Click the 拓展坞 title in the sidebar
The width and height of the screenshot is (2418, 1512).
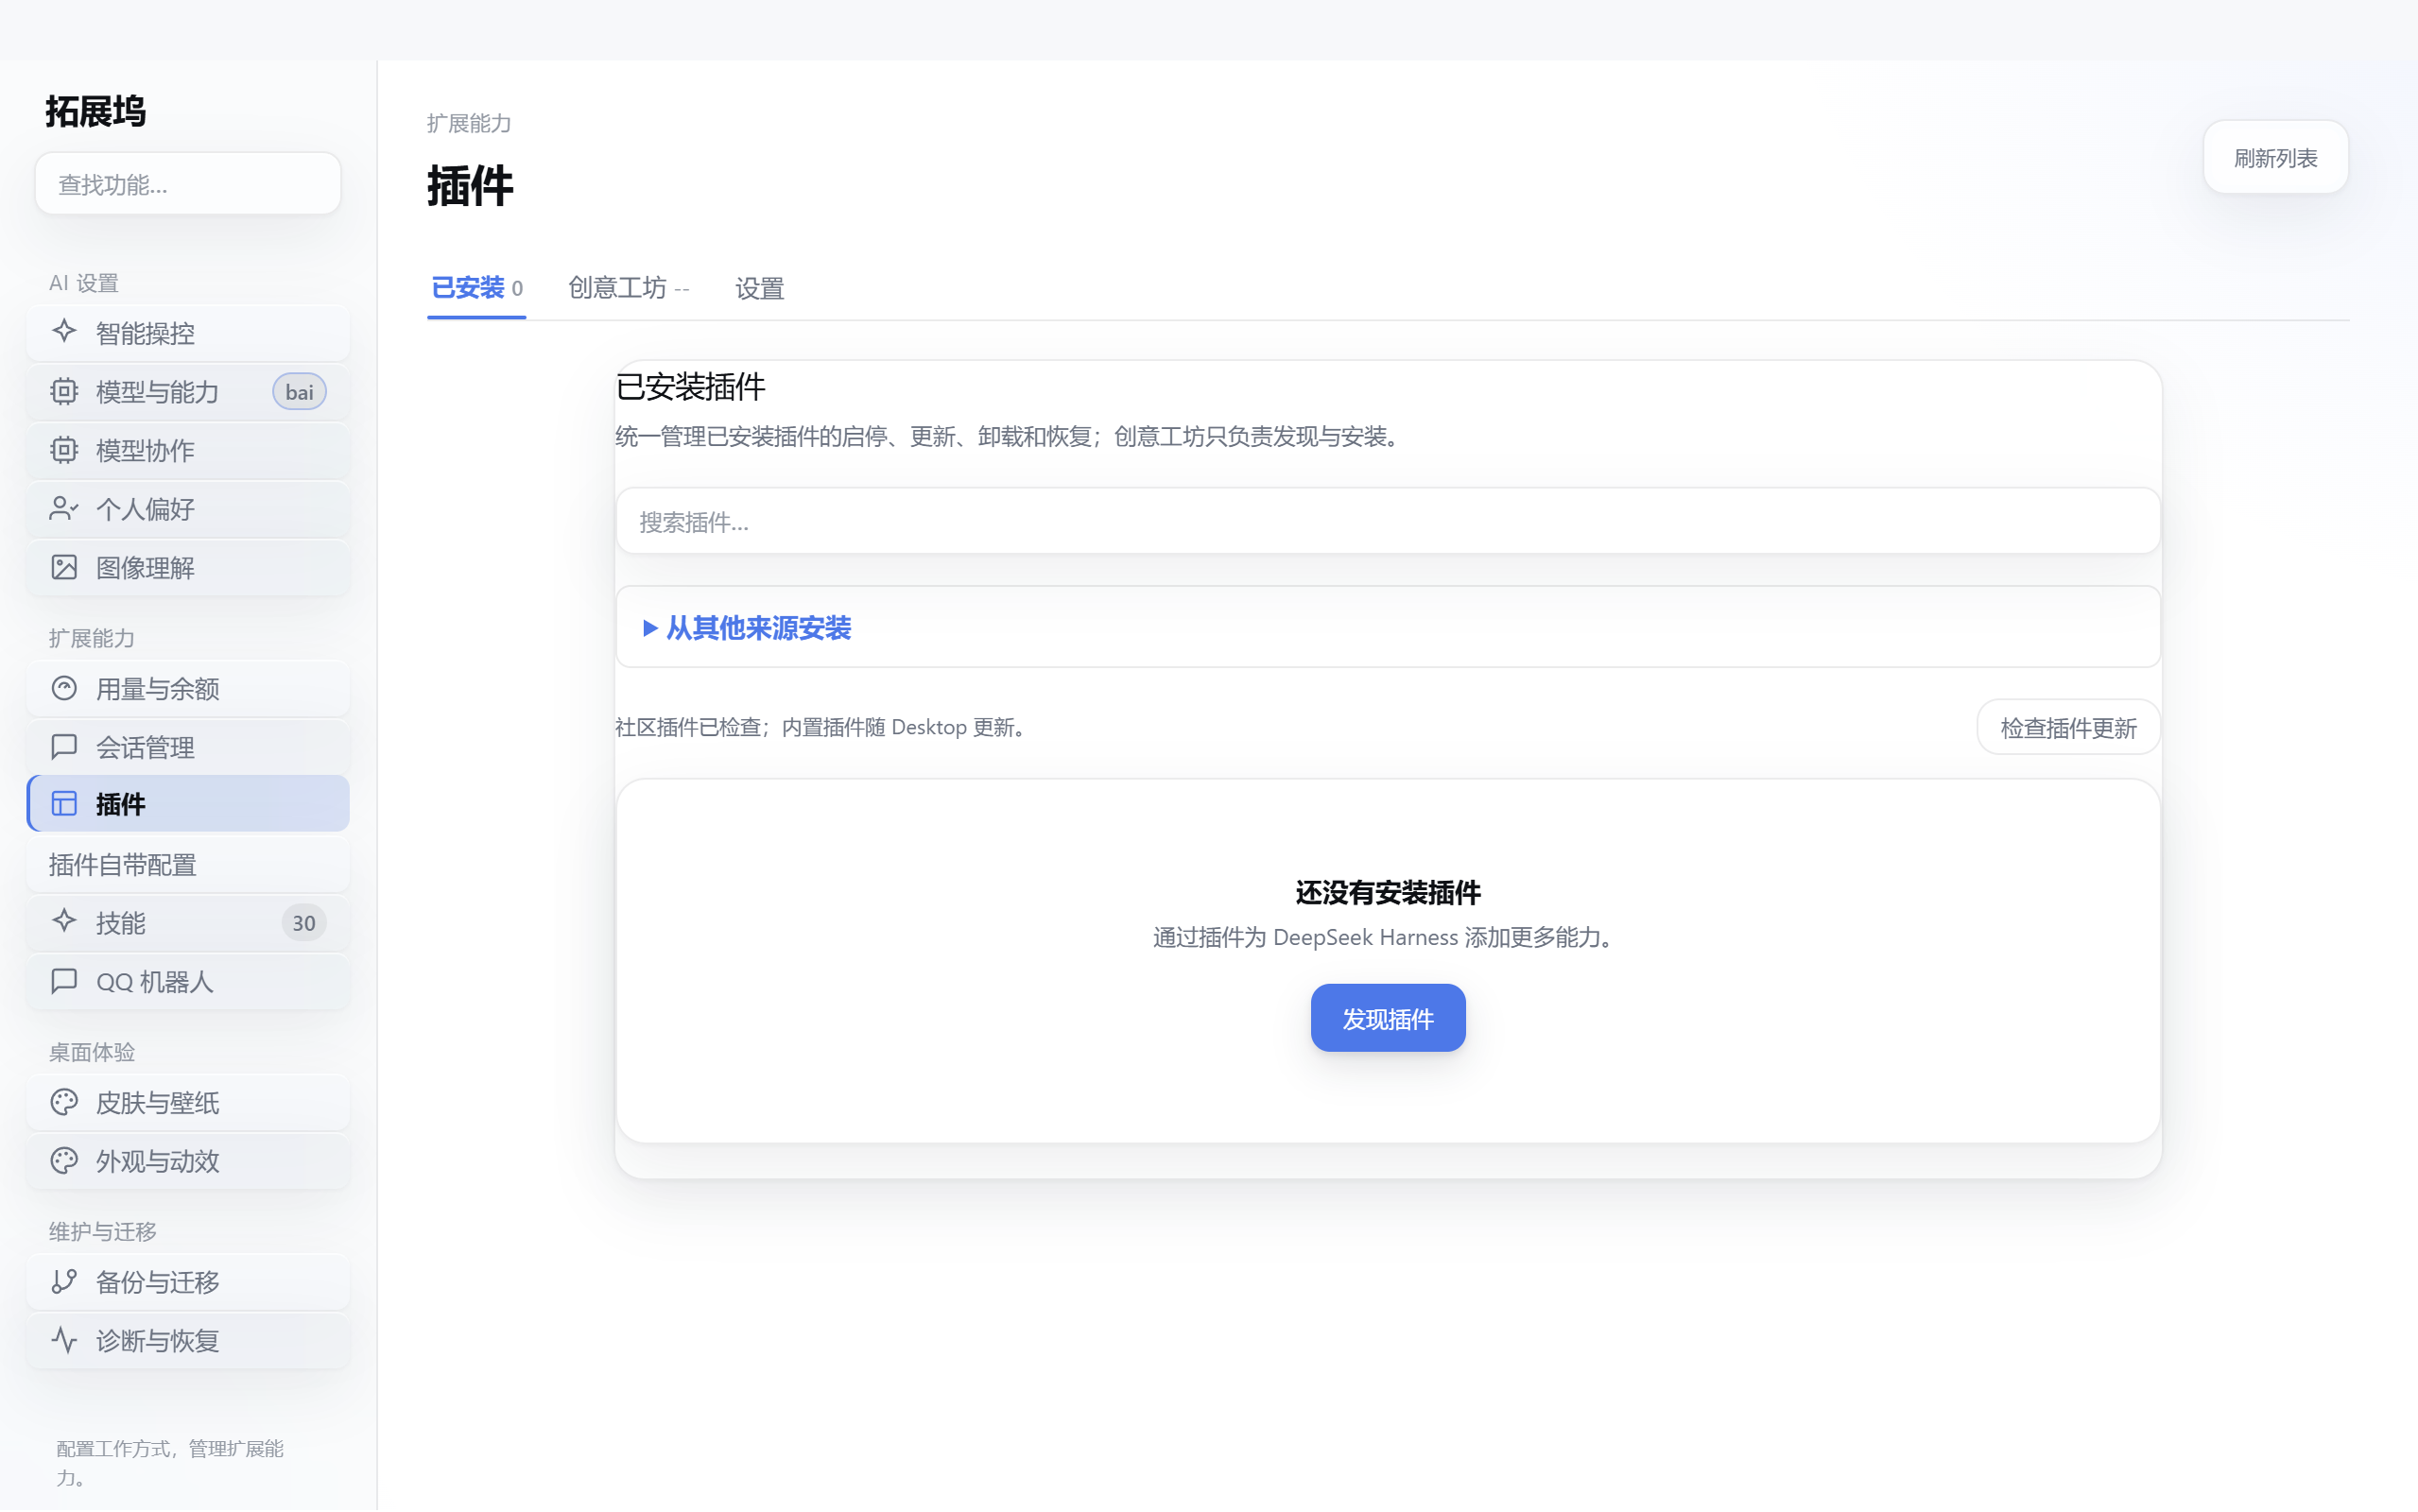[x=95, y=111]
